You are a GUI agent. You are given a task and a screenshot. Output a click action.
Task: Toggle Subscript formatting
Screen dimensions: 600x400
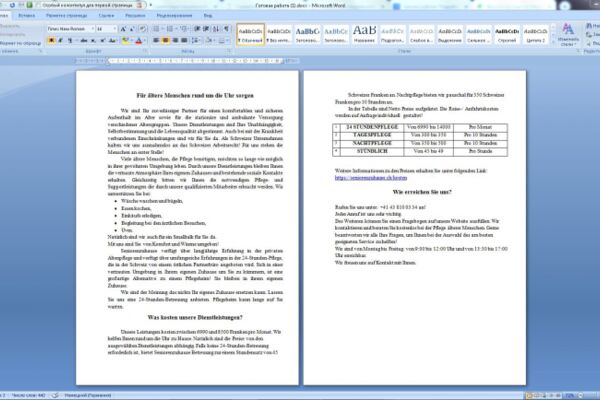(x=93, y=41)
